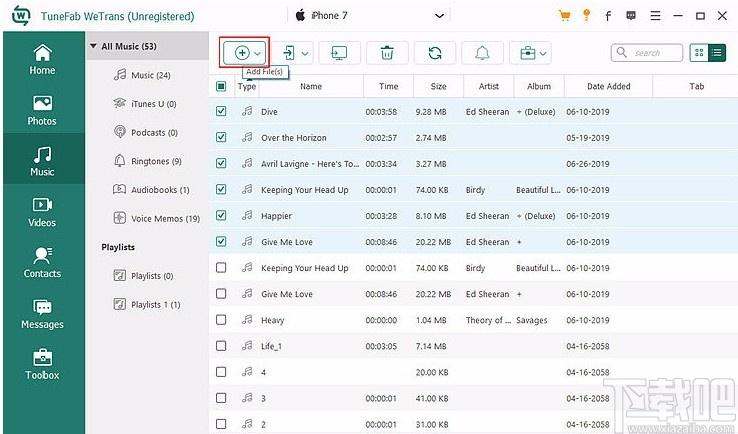This screenshot has height=434, width=738.
Task: Click the TuneFab WeTrans logo icon
Action: click(21, 16)
